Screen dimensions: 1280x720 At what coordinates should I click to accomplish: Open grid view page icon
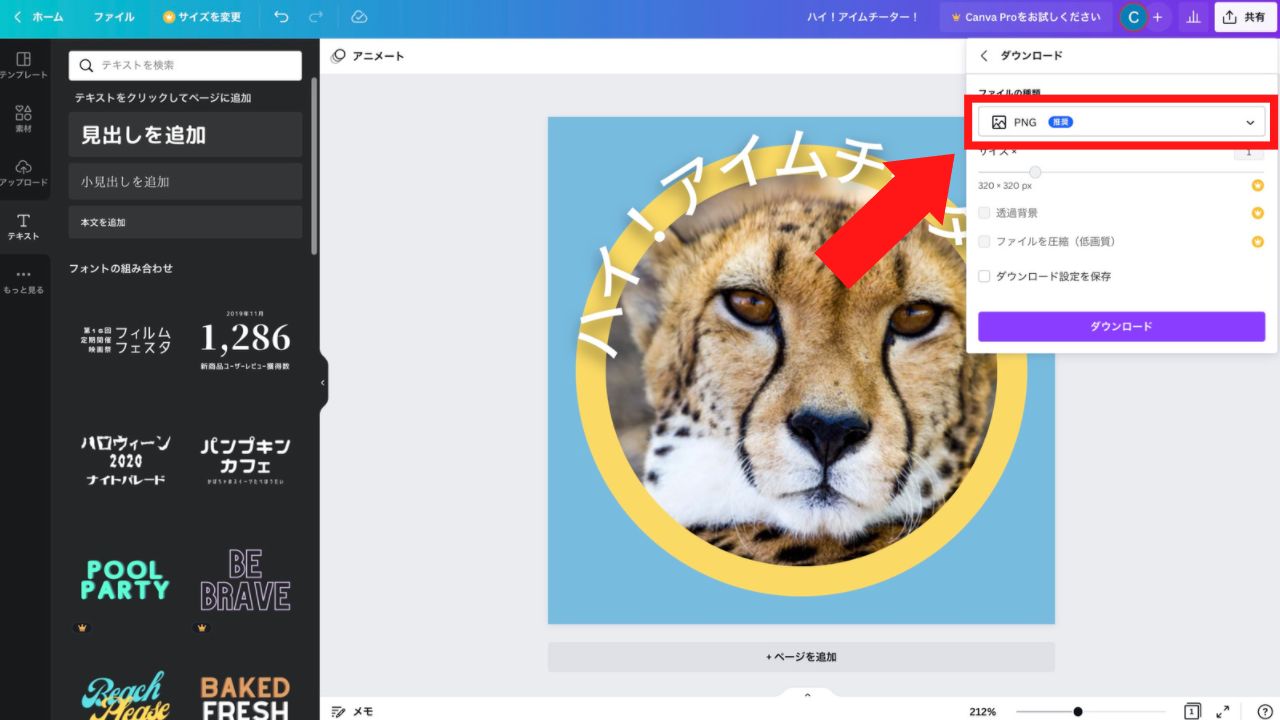(1192, 711)
